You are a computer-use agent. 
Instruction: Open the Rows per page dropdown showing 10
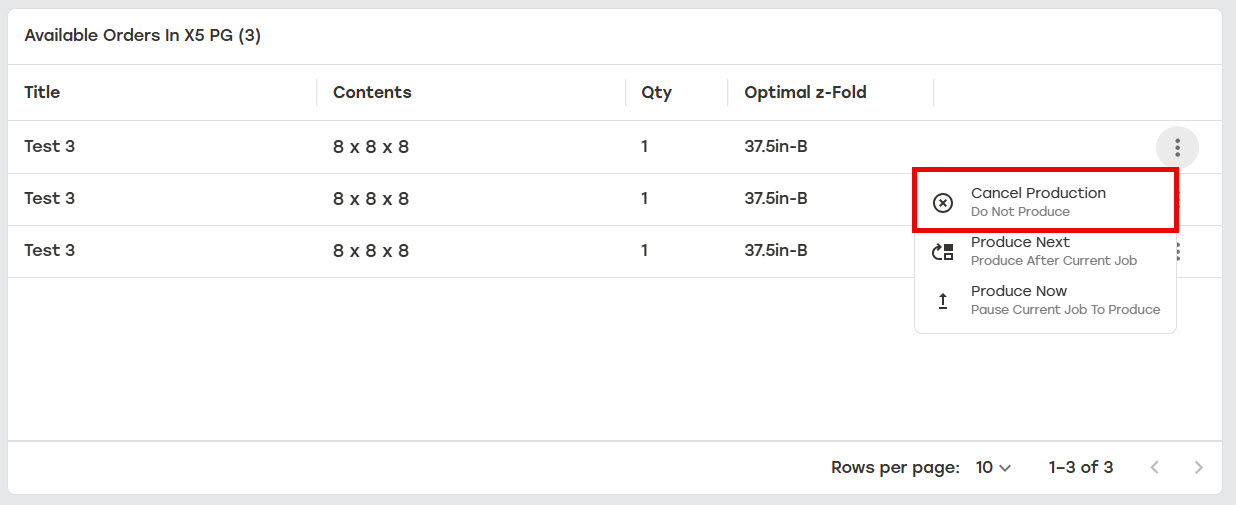[x=994, y=467]
